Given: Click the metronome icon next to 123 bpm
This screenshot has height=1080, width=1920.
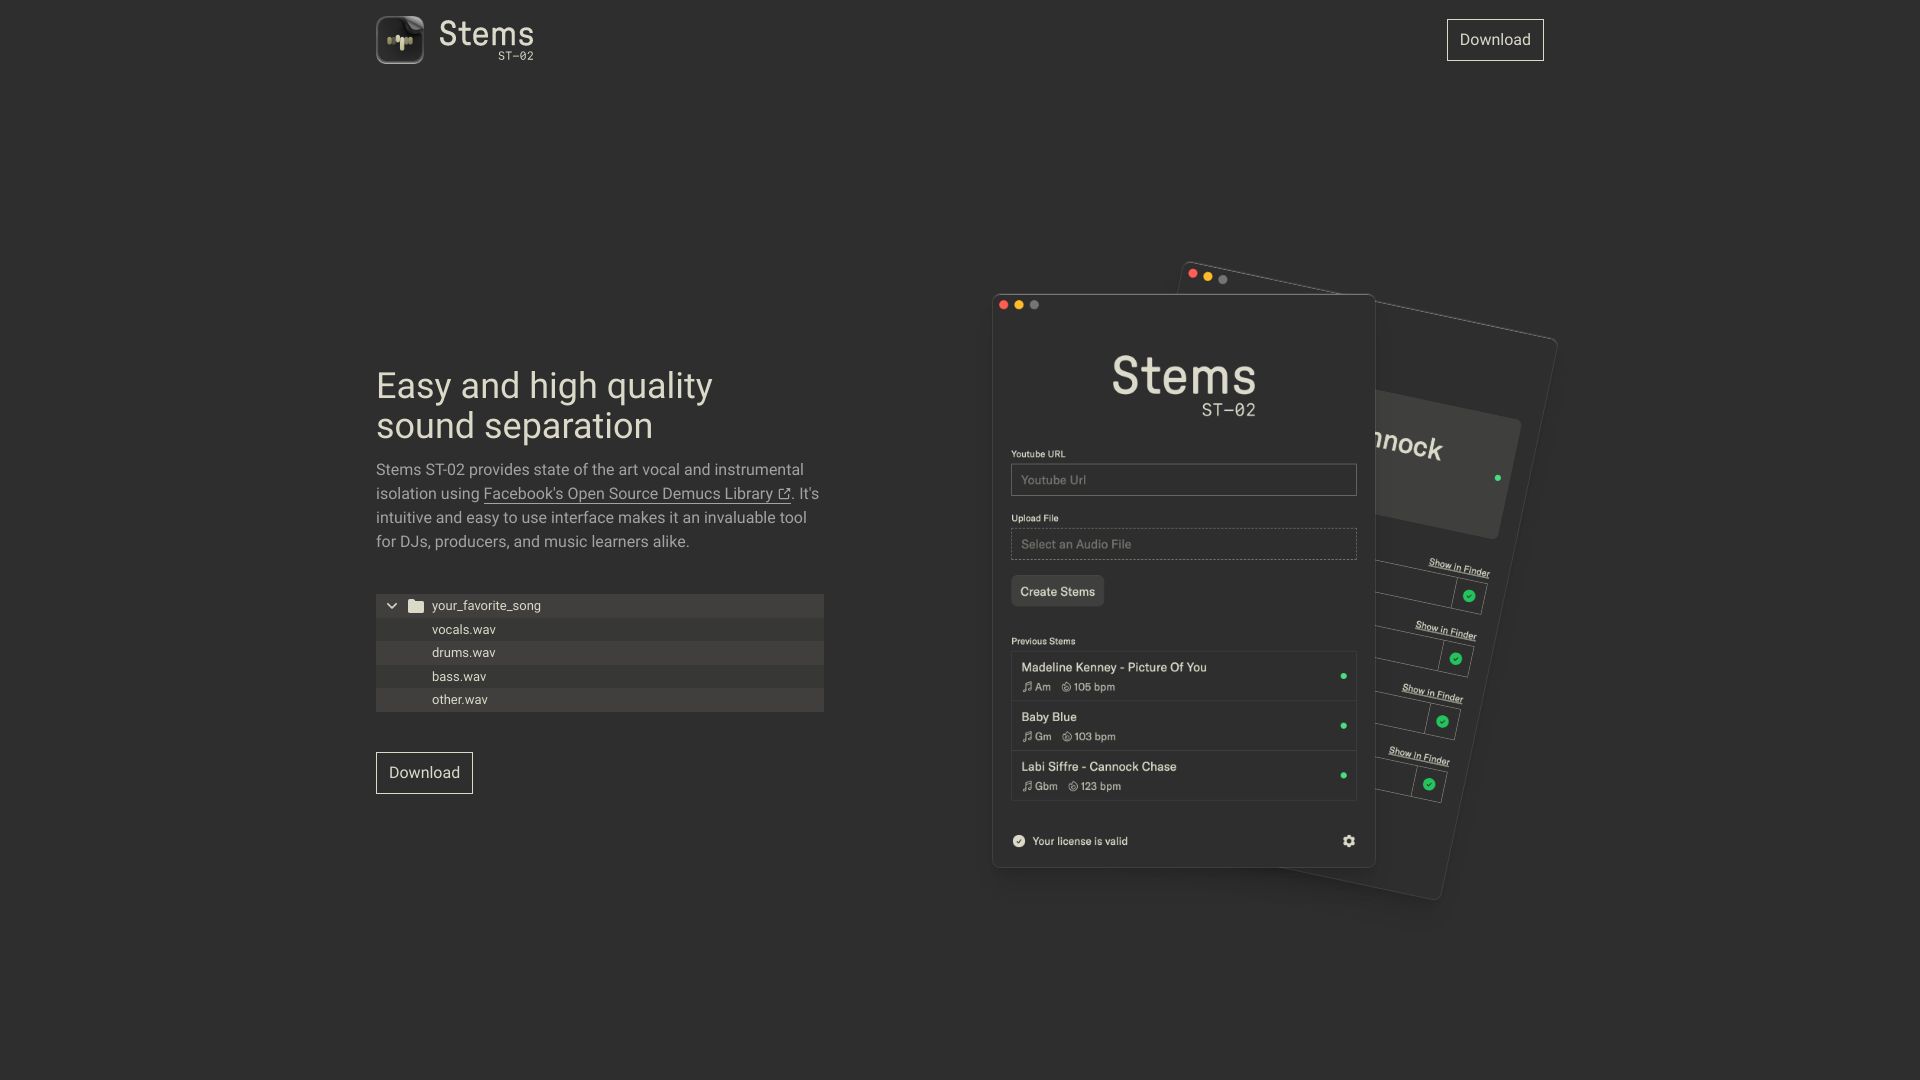Looking at the screenshot, I should coord(1072,786).
